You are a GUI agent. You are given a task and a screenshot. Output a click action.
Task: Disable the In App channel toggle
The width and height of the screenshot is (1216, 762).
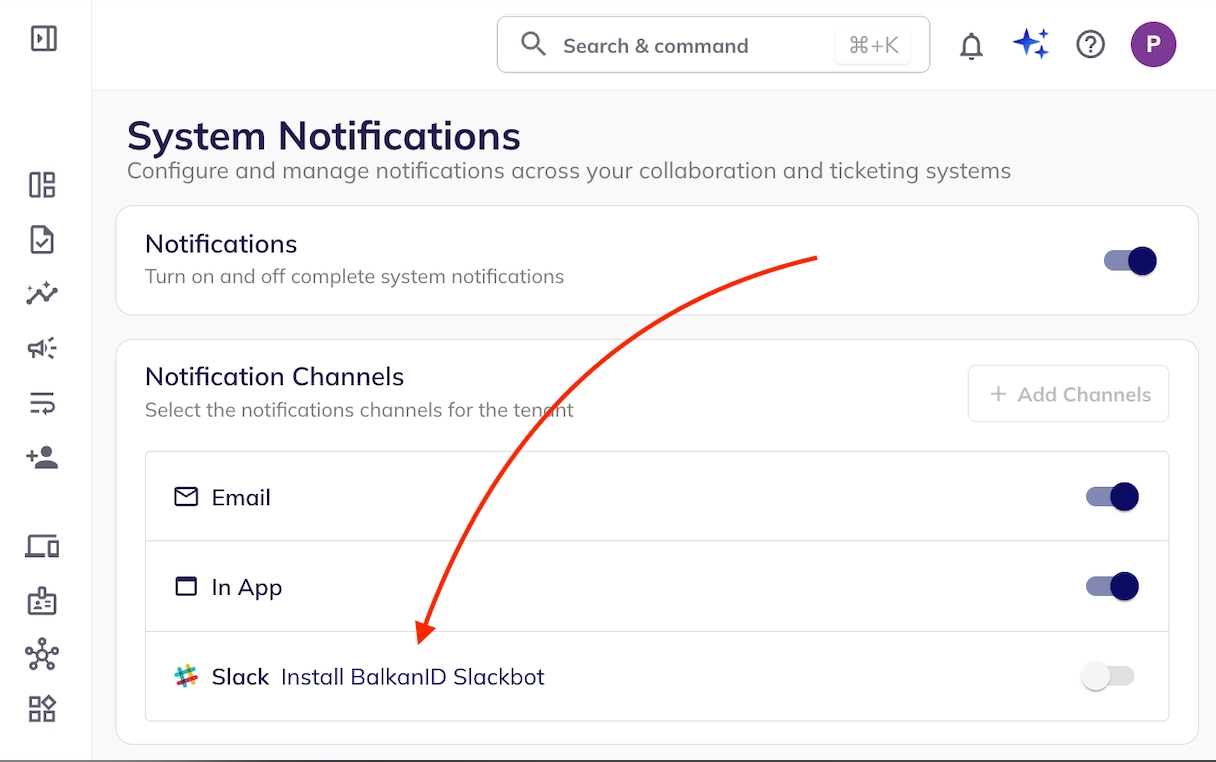1112,587
